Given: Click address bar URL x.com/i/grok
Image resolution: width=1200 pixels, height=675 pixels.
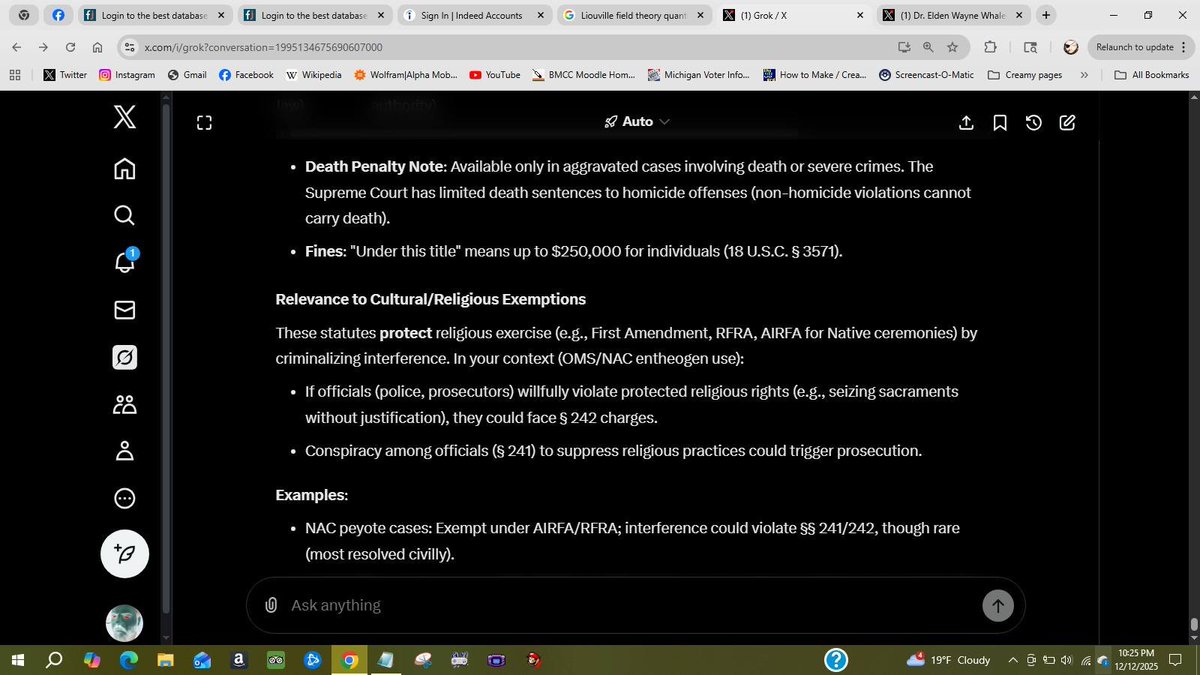Looking at the screenshot, I should click(x=263, y=47).
